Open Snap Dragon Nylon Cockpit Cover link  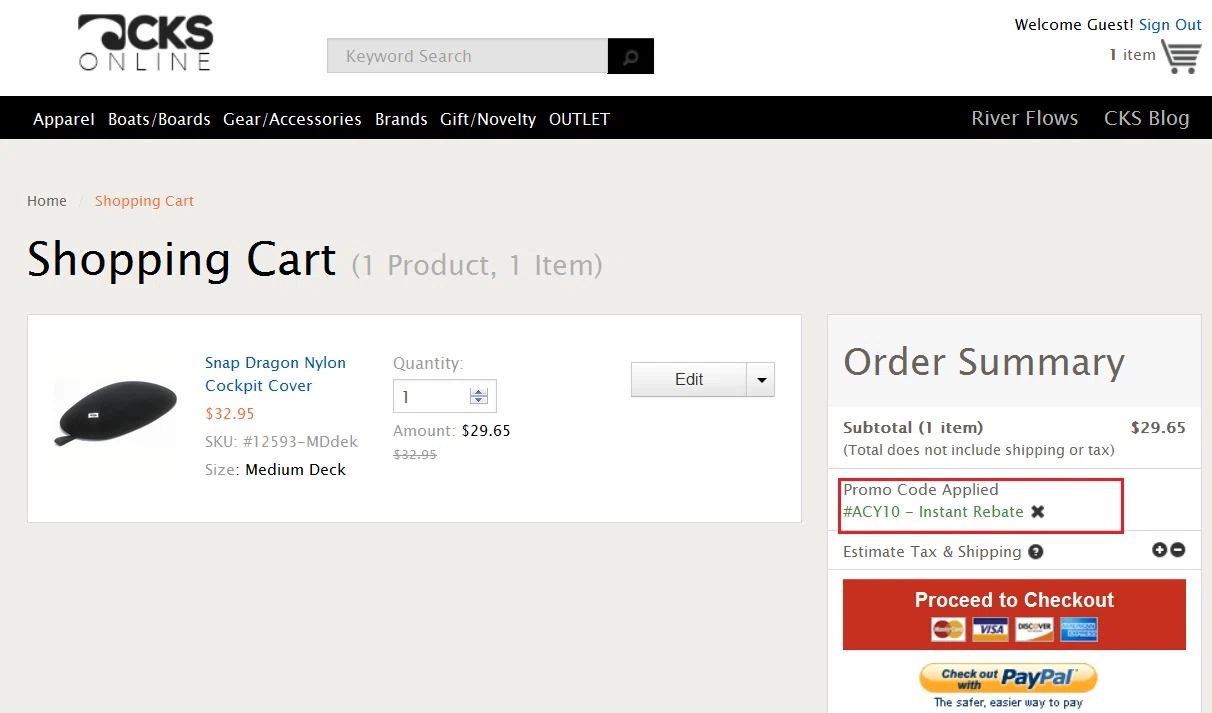(275, 374)
